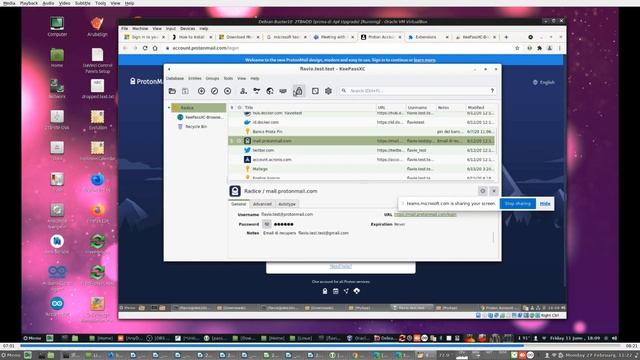Open the mail.protonmail.com URL link in preview
640x360 pixels.
click(425, 214)
